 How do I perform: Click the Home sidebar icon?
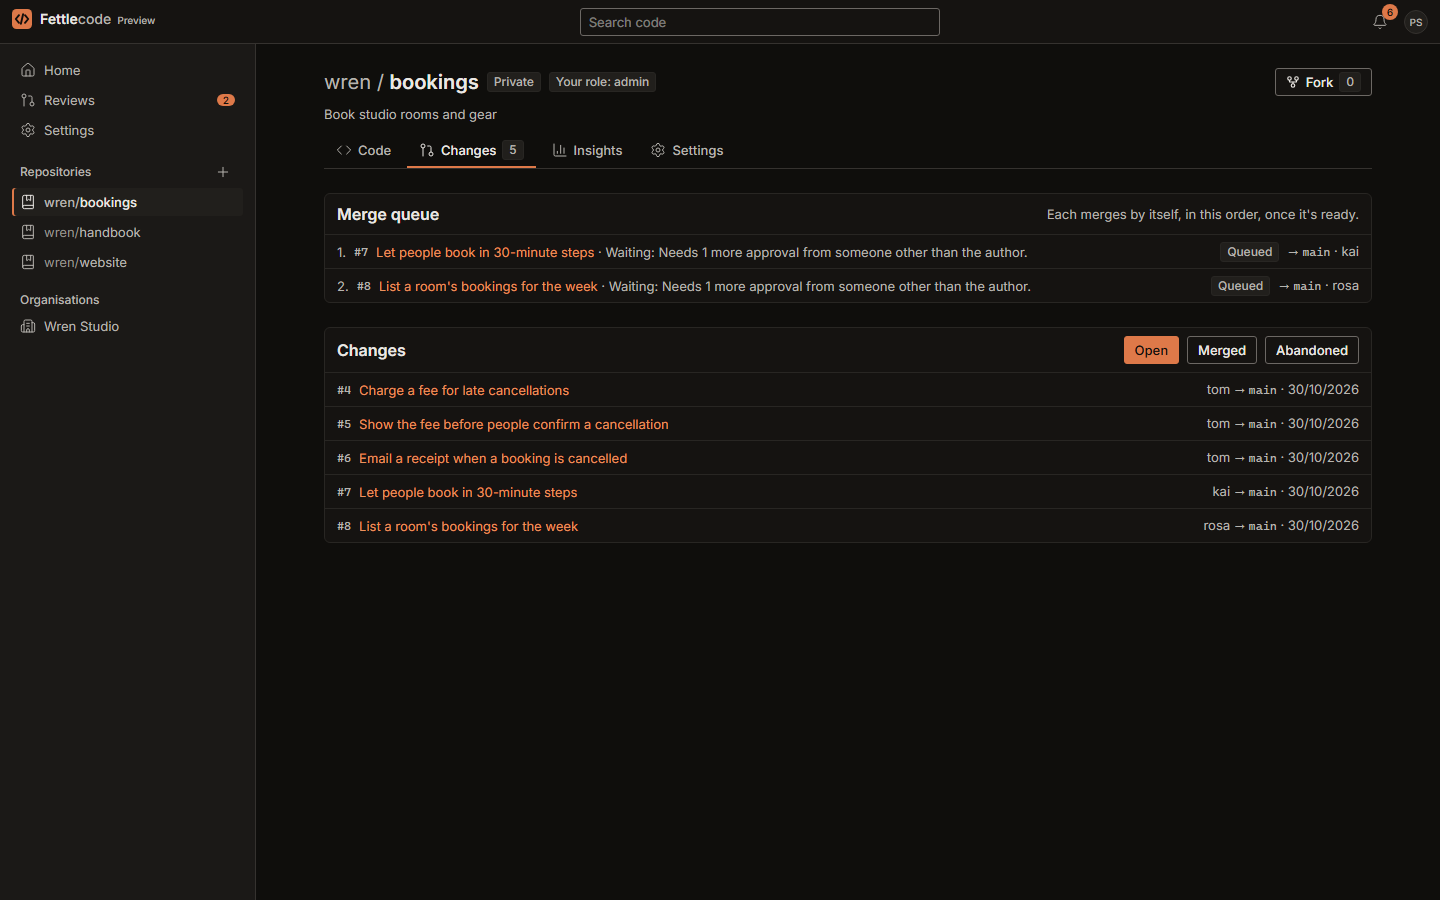tap(28, 70)
